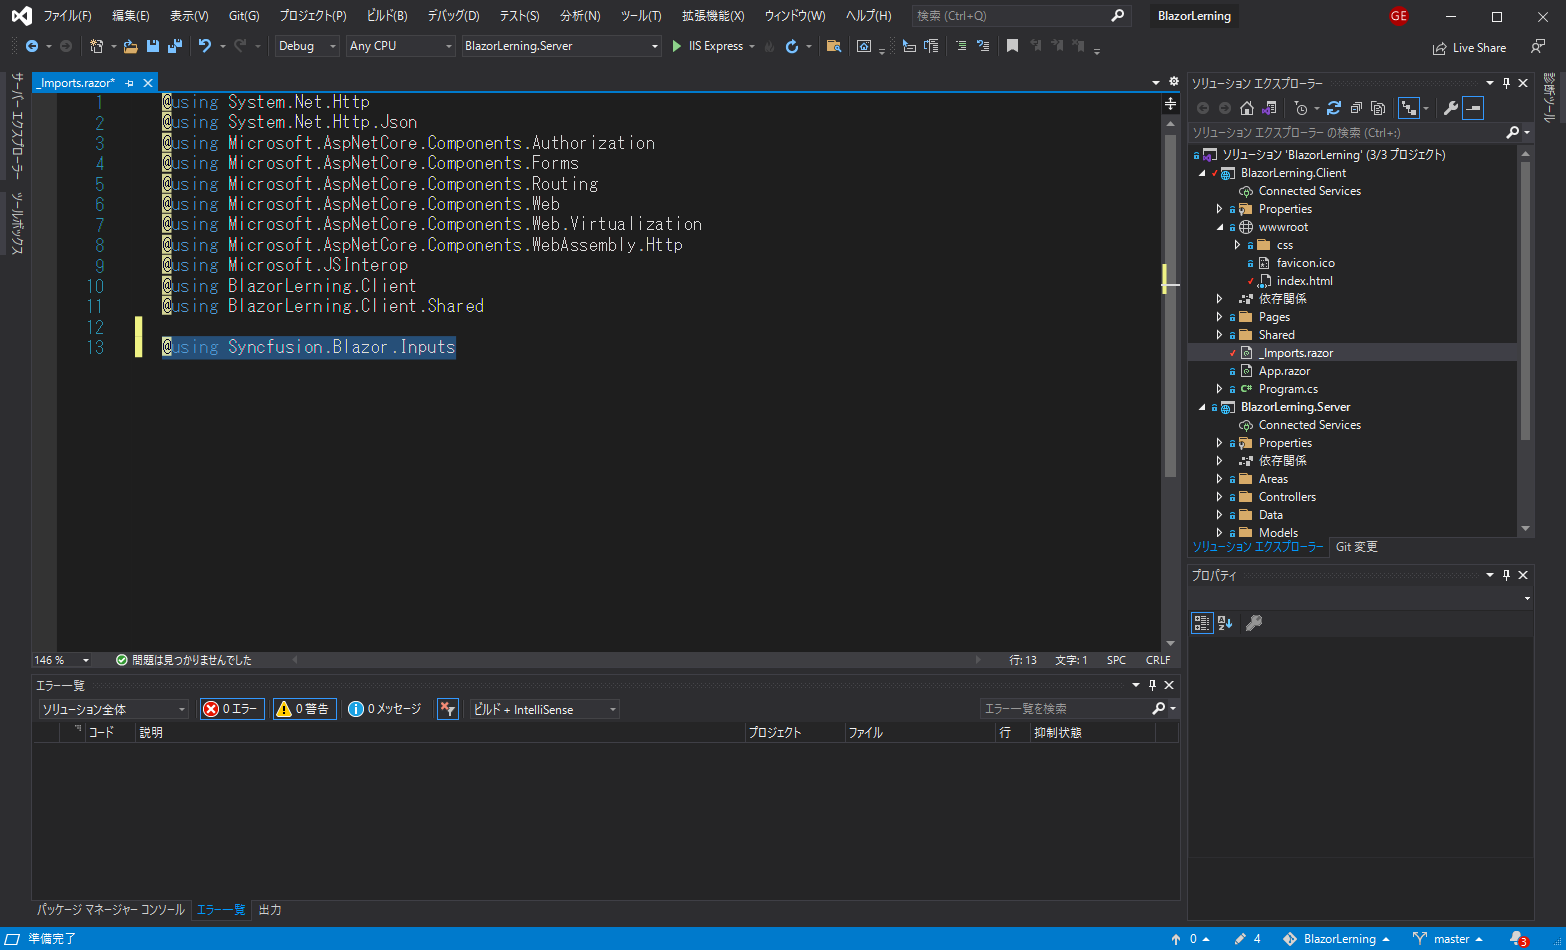Collapse the wwwroot folder node
This screenshot has width=1566, height=950.
(x=1219, y=227)
